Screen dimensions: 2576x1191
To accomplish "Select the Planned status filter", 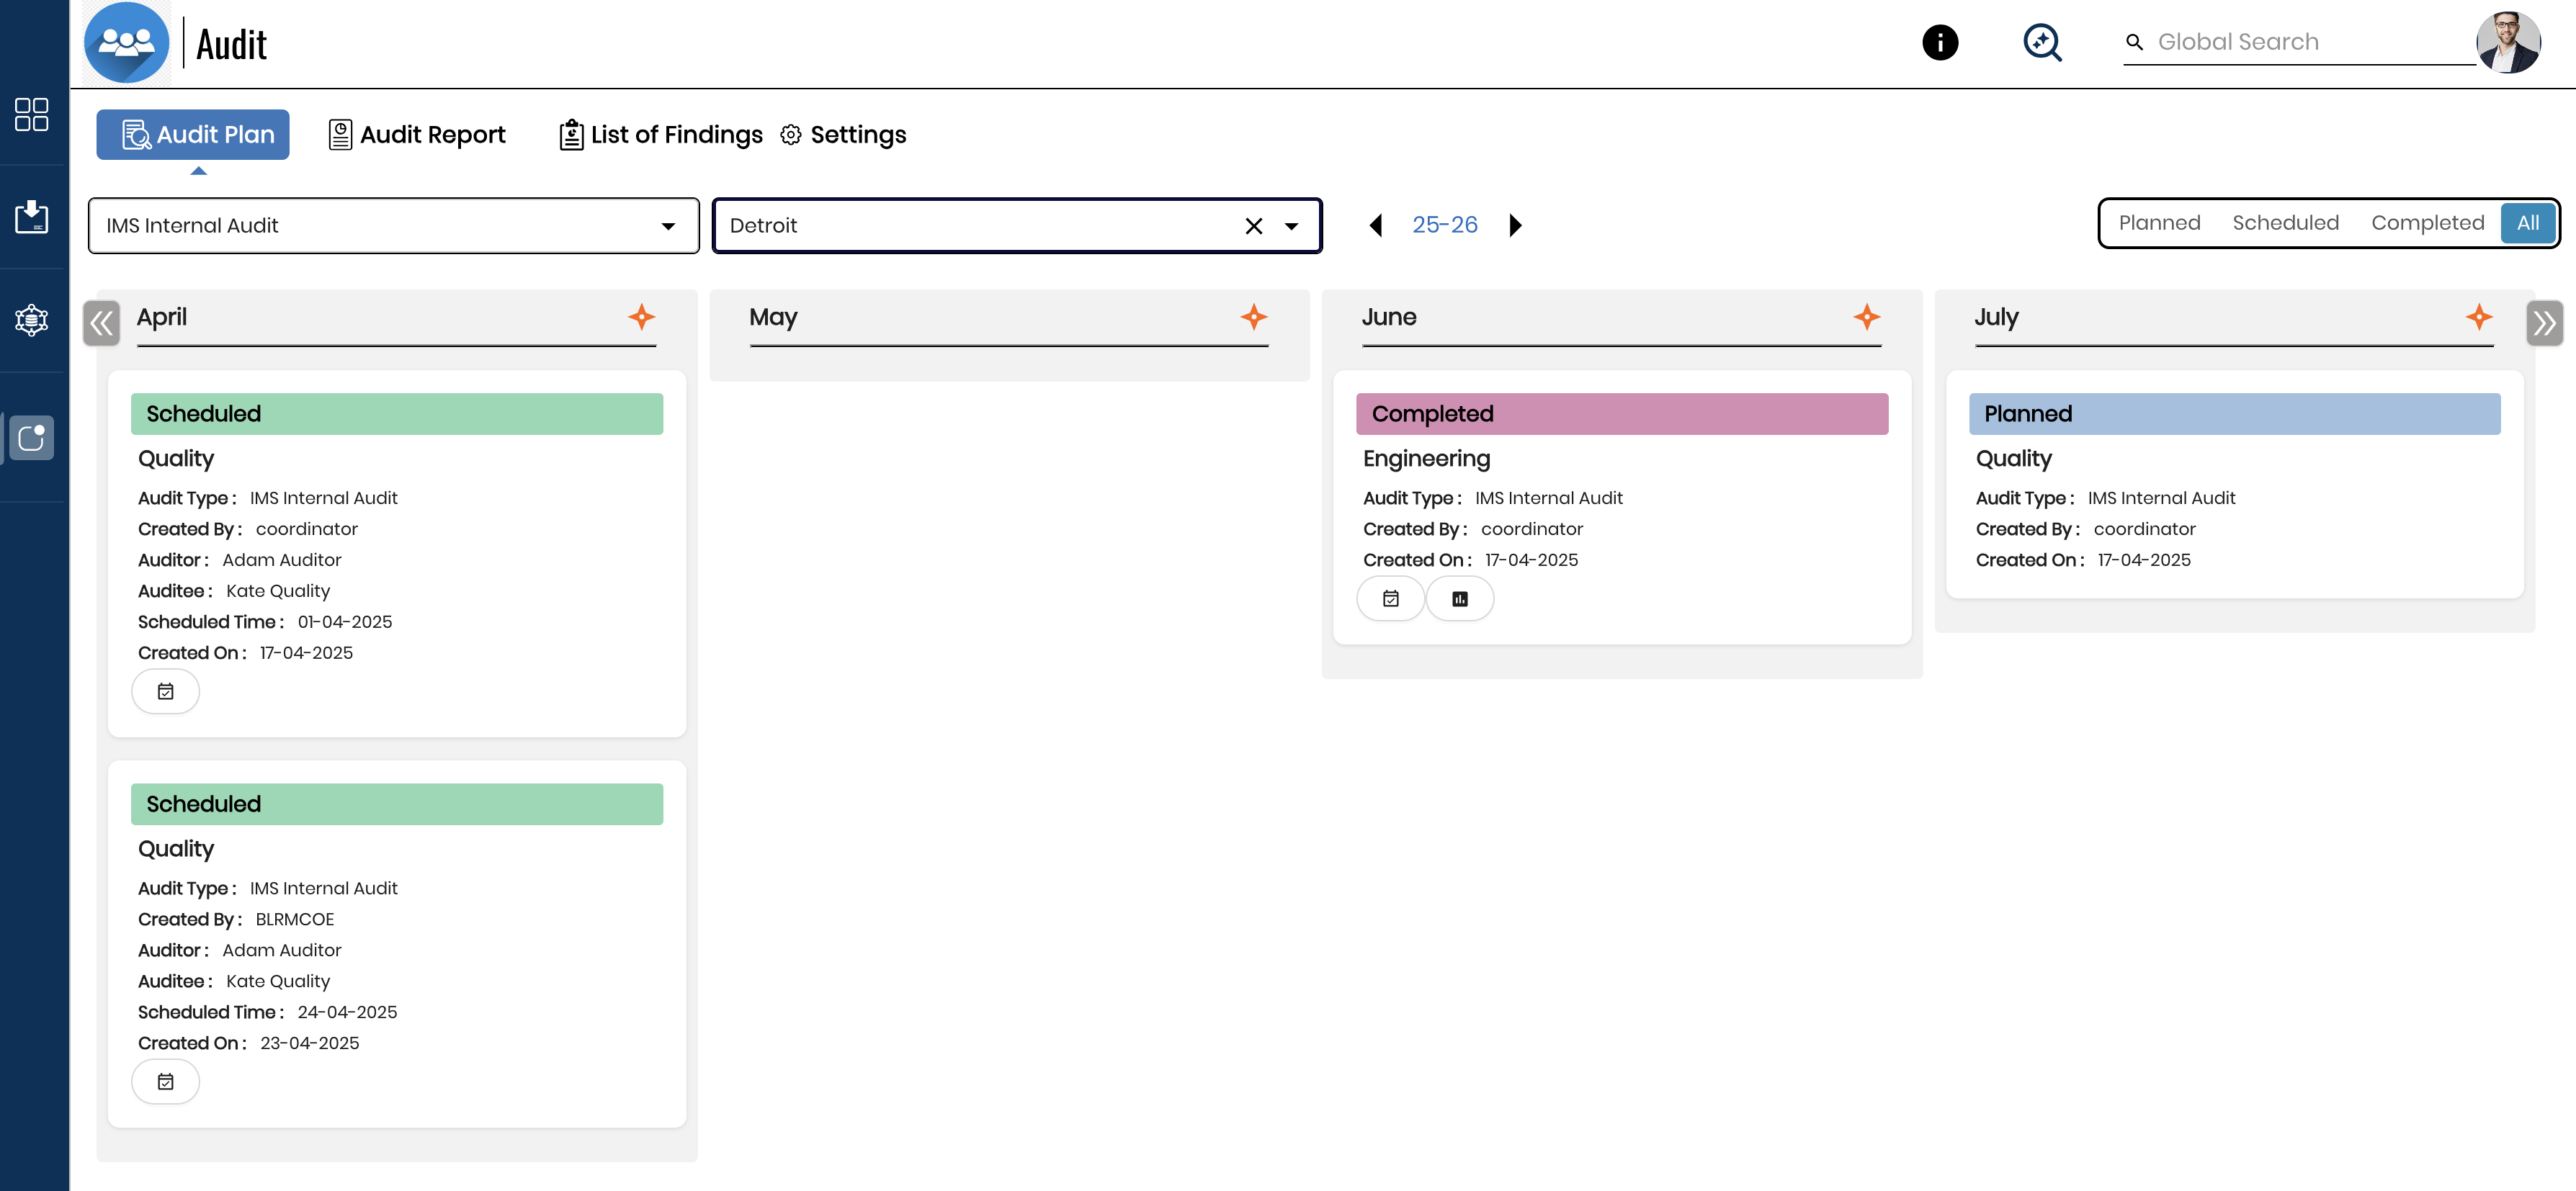I will coord(2160,222).
